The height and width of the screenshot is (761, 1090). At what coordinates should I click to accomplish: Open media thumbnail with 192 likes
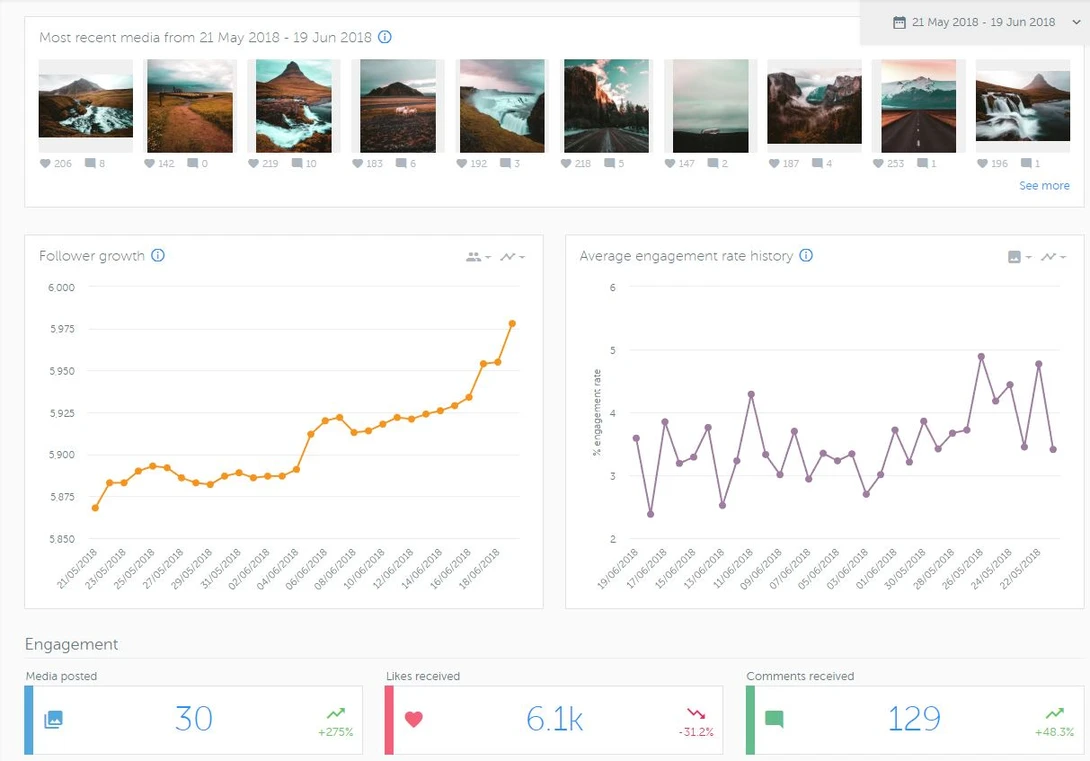click(502, 106)
